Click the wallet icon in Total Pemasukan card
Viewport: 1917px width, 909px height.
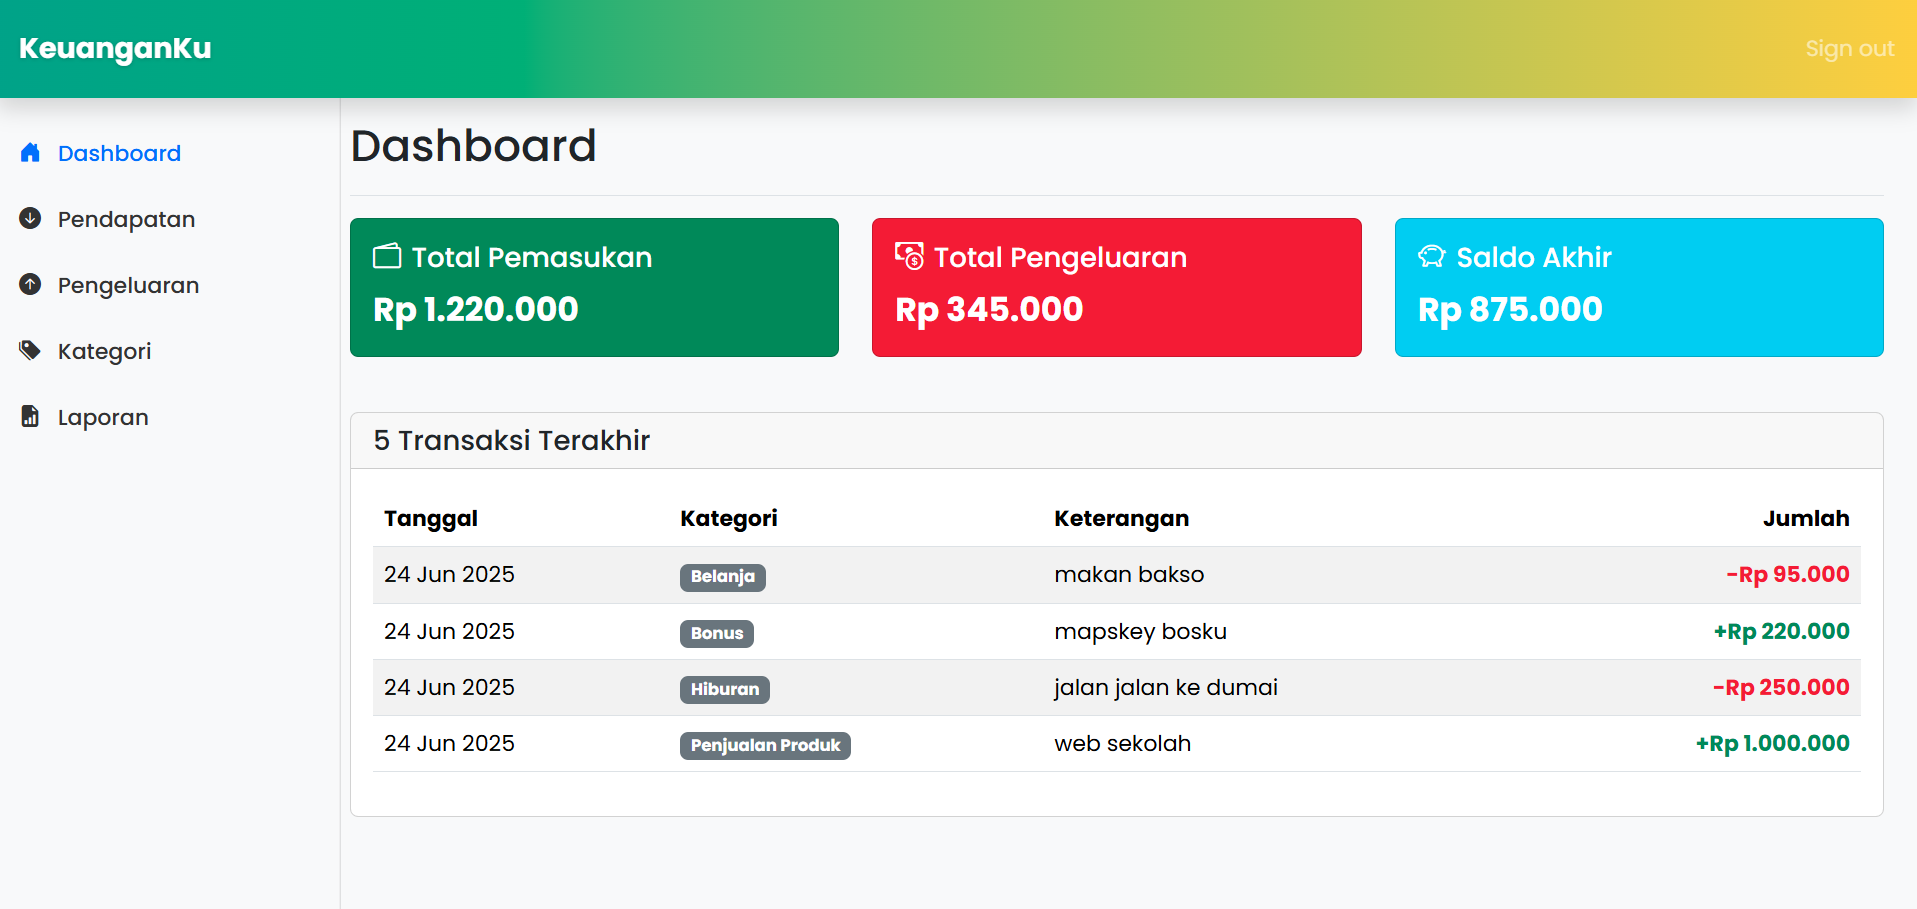point(387,256)
